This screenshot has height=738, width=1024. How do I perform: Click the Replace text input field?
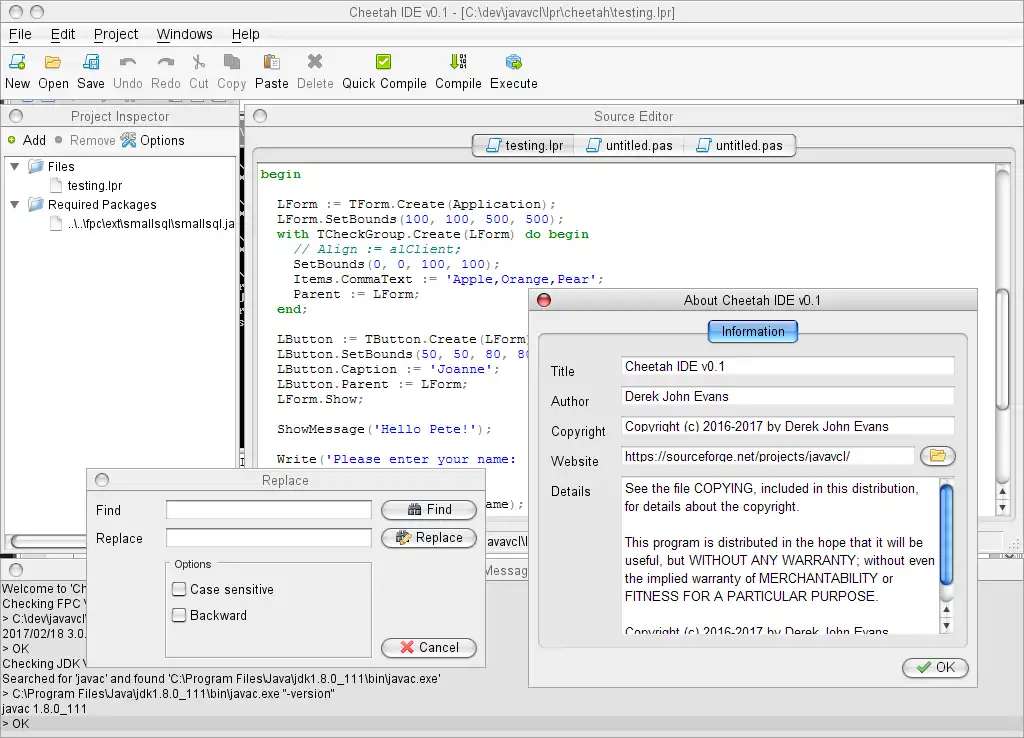[x=268, y=537]
